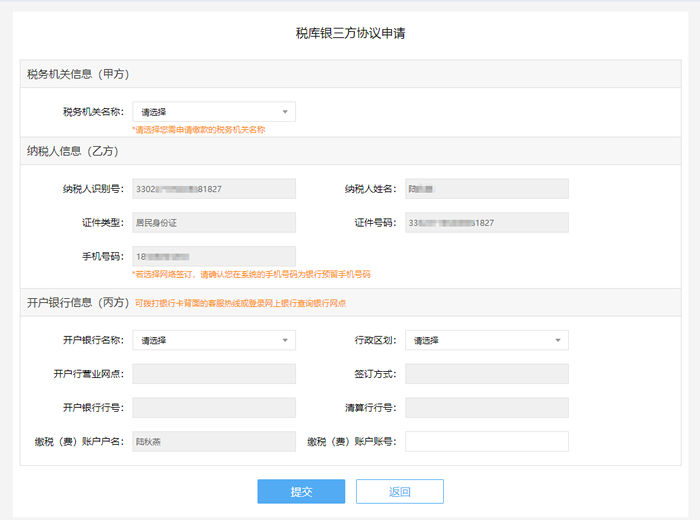This screenshot has width=700, height=520.
Task: Click the 税务机关信息（甲方） section header
Action: click(78, 75)
